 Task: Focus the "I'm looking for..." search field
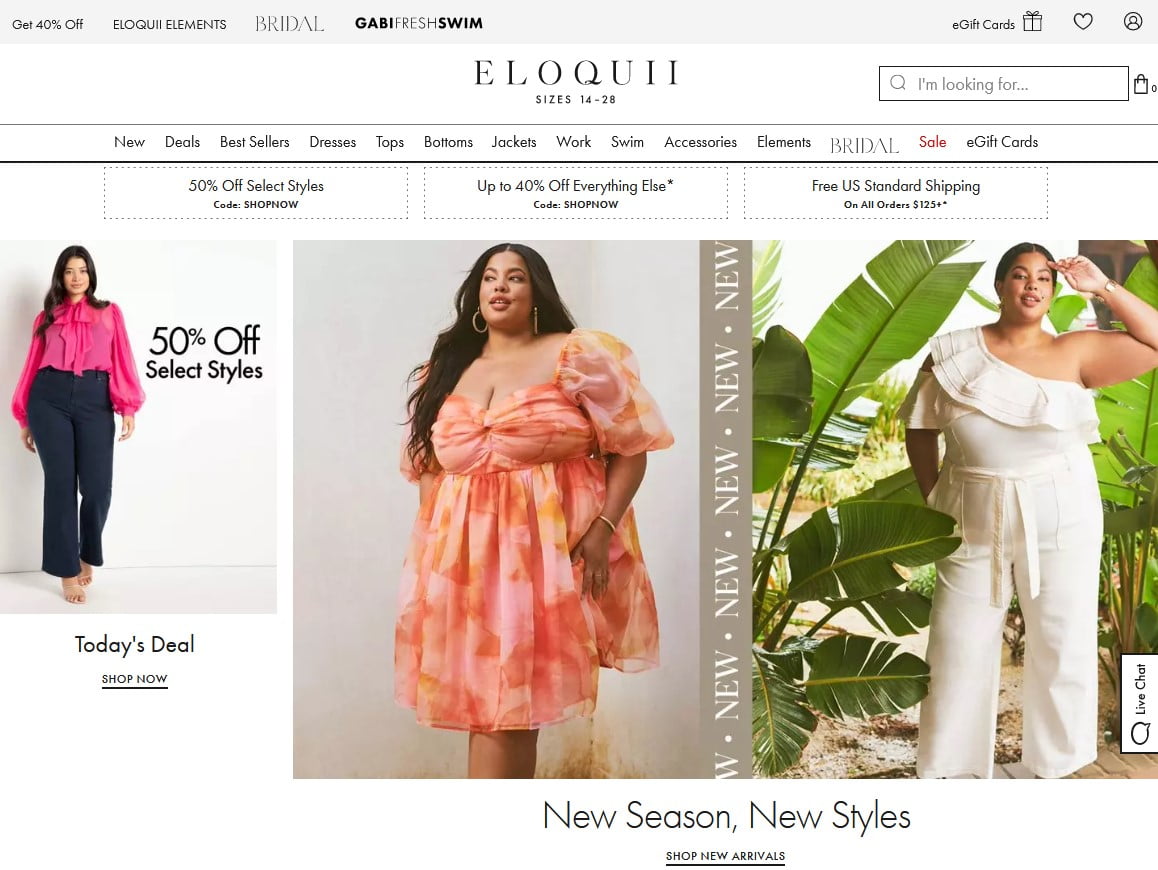coord(1004,83)
